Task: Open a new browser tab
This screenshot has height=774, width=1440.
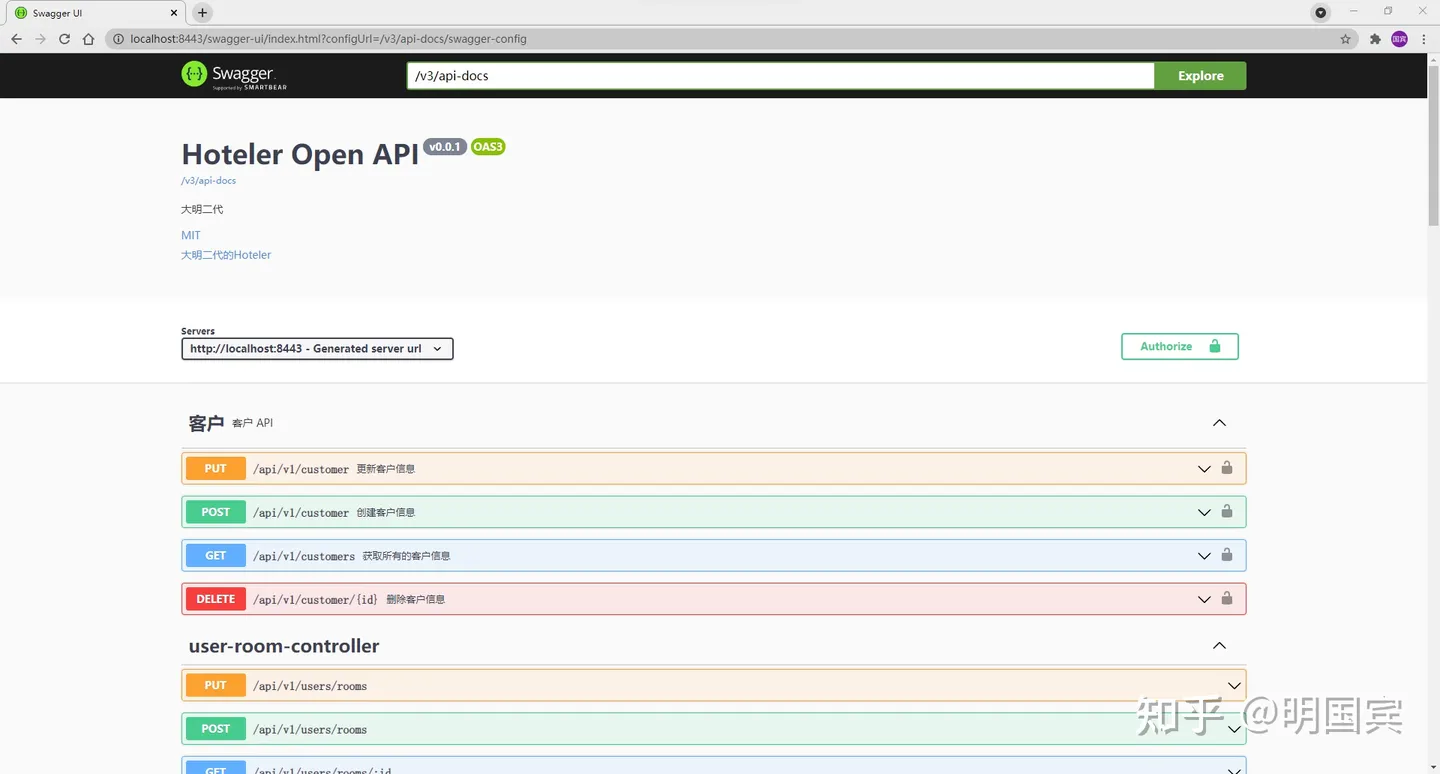Action: click(x=202, y=13)
